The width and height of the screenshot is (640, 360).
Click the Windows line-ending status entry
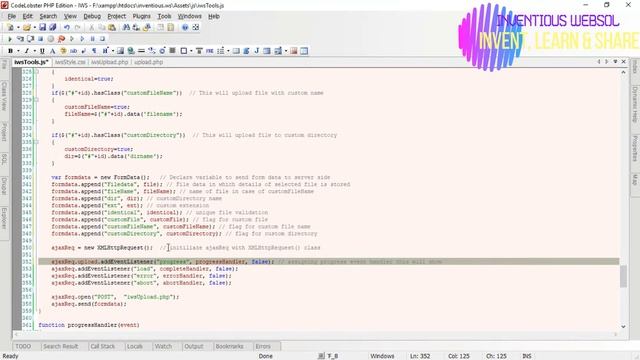click(x=382, y=356)
